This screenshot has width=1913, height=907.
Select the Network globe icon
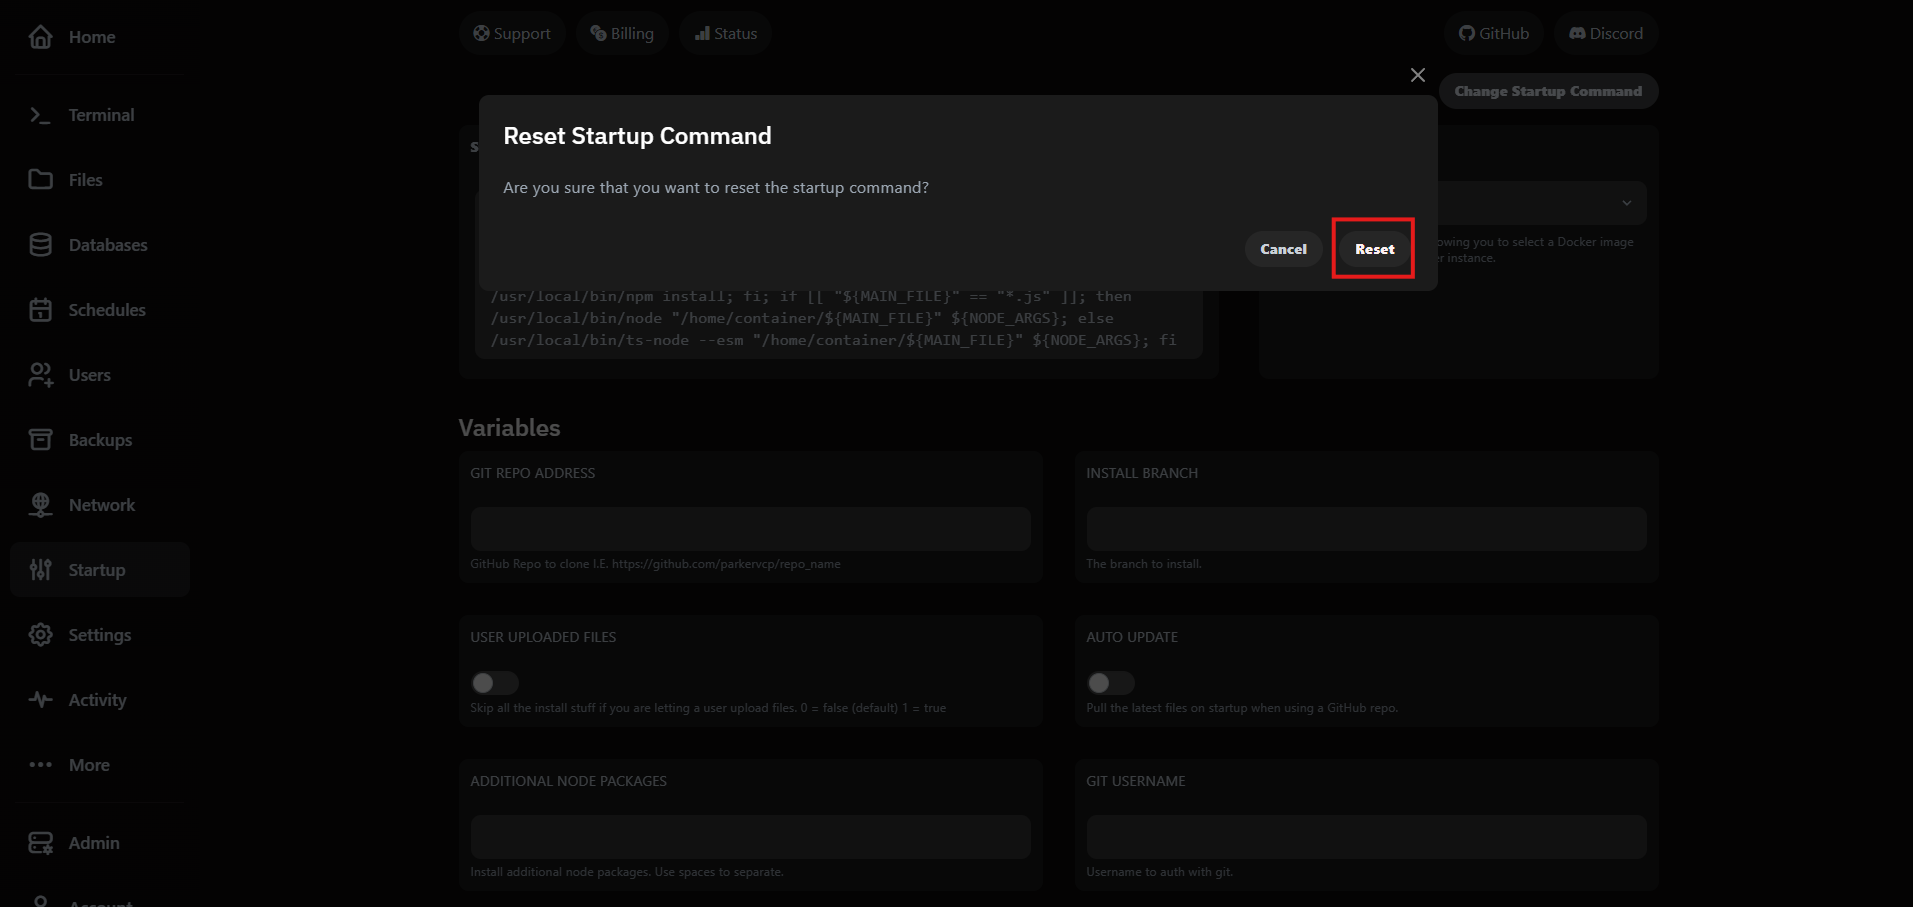pos(40,504)
